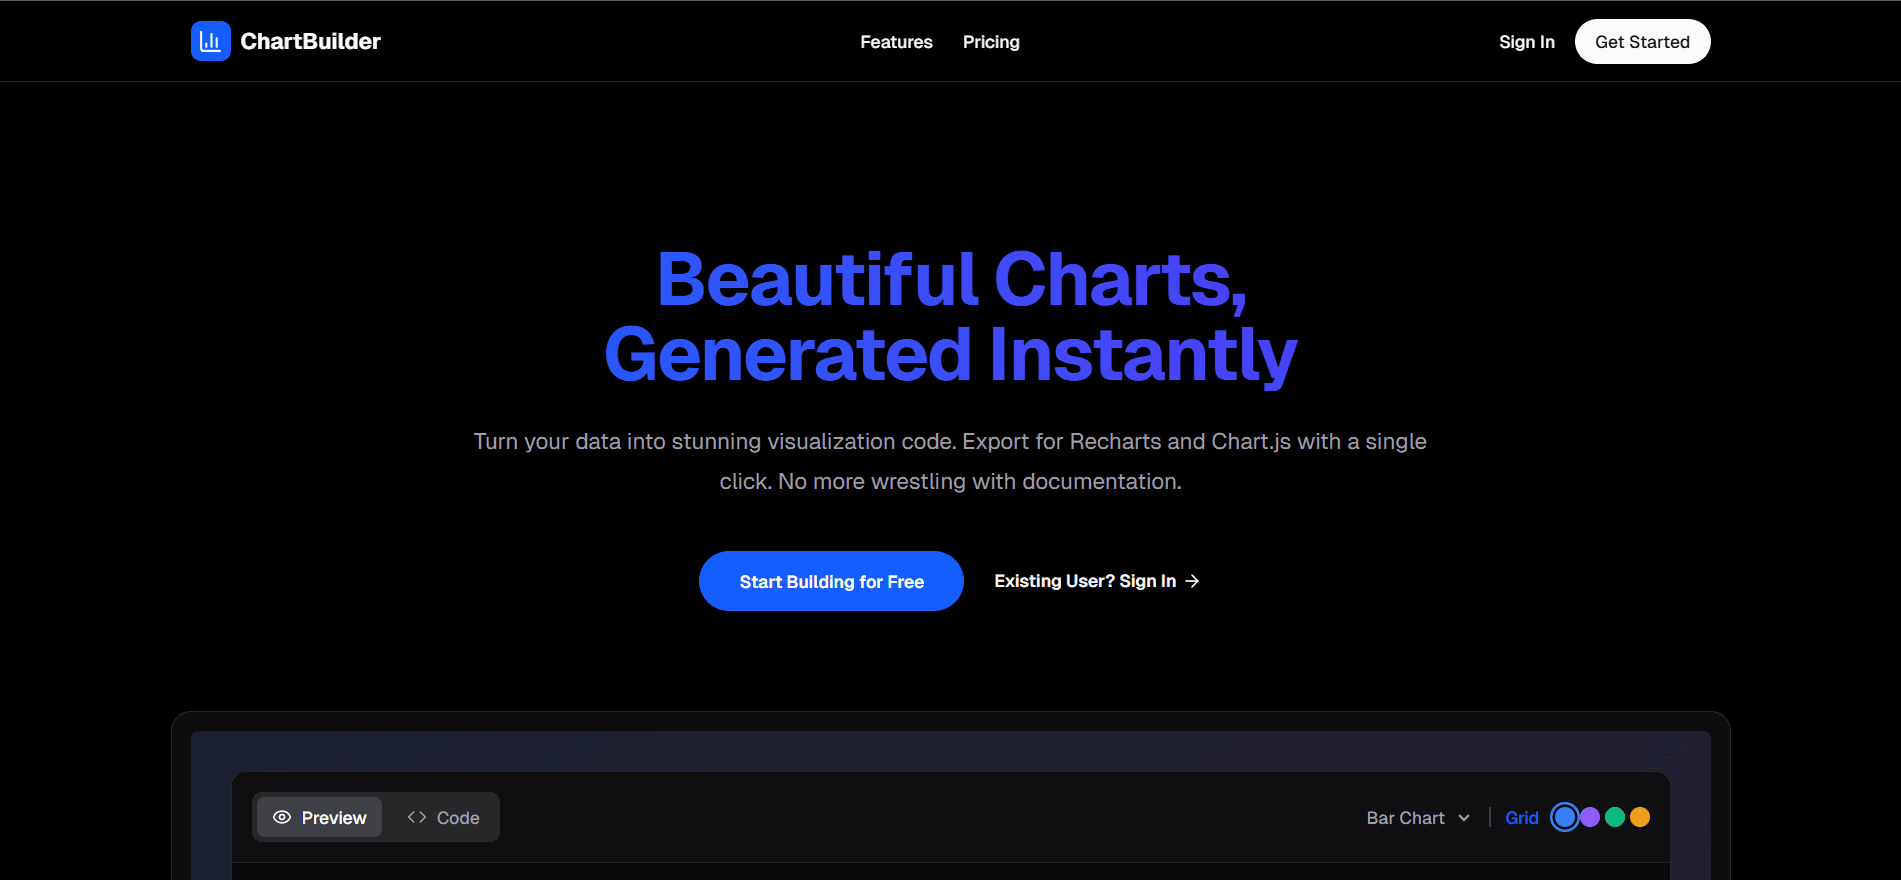Switch to the Code tab

pos(443,817)
